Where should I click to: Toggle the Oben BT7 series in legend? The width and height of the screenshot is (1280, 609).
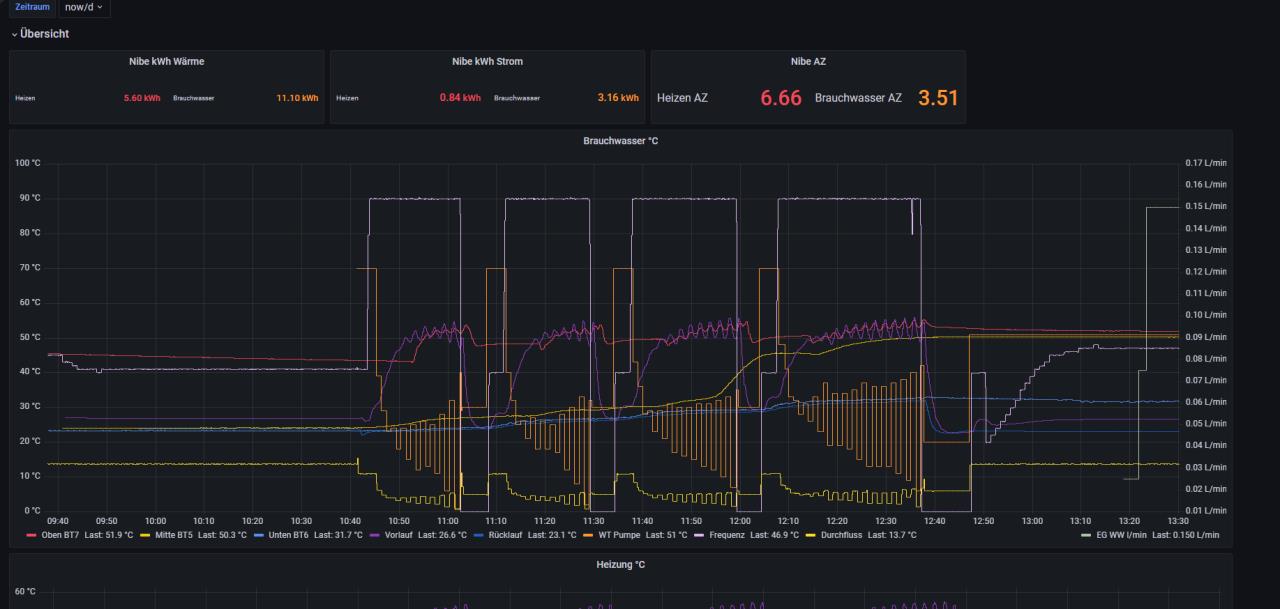pyautogui.click(x=62, y=535)
